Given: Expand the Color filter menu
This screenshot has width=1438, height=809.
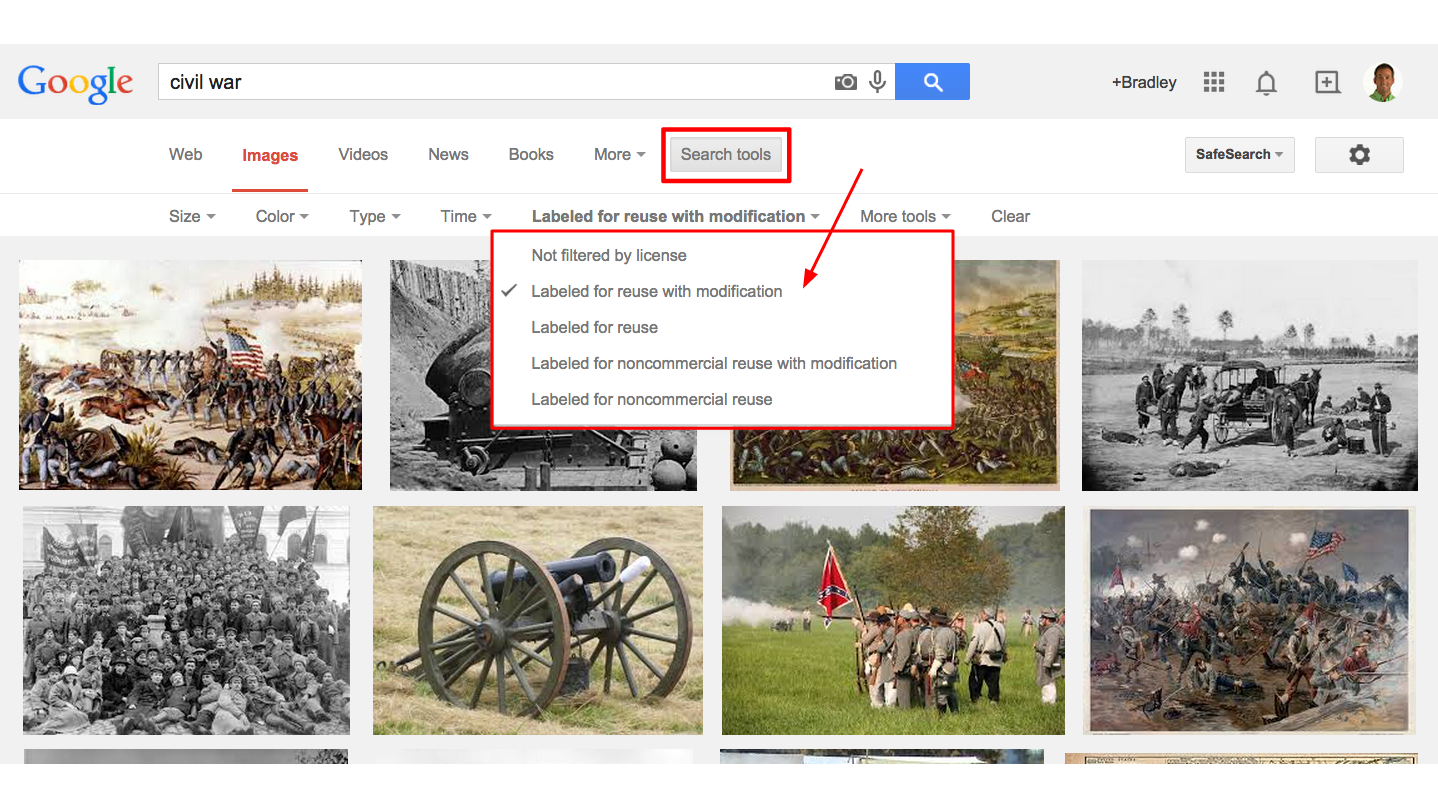Looking at the screenshot, I should pos(281,216).
